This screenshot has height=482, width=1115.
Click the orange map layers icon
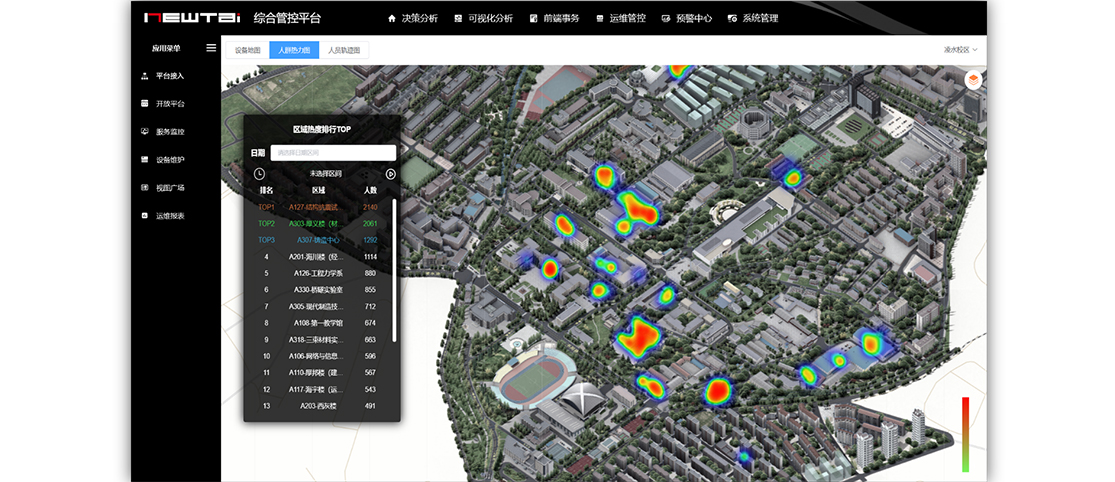pos(973,81)
